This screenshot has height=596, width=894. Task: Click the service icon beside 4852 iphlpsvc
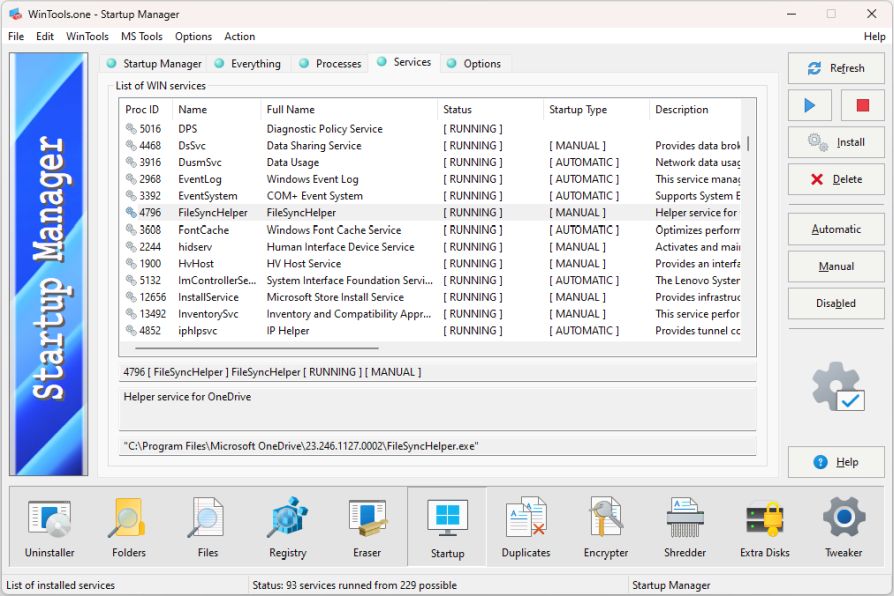(131, 330)
